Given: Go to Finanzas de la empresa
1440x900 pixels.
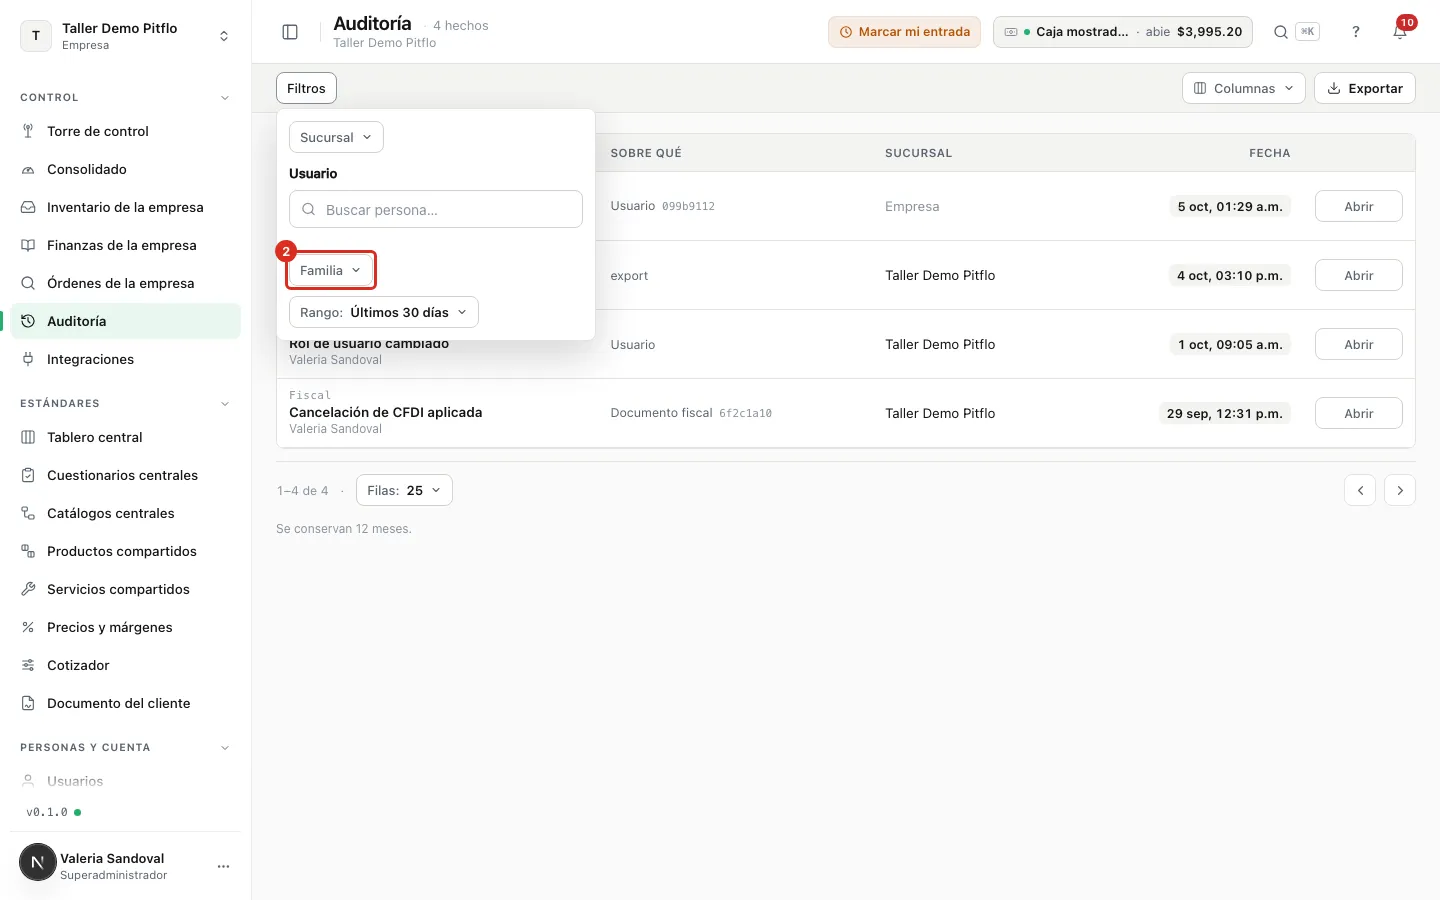Looking at the screenshot, I should (x=126, y=245).
